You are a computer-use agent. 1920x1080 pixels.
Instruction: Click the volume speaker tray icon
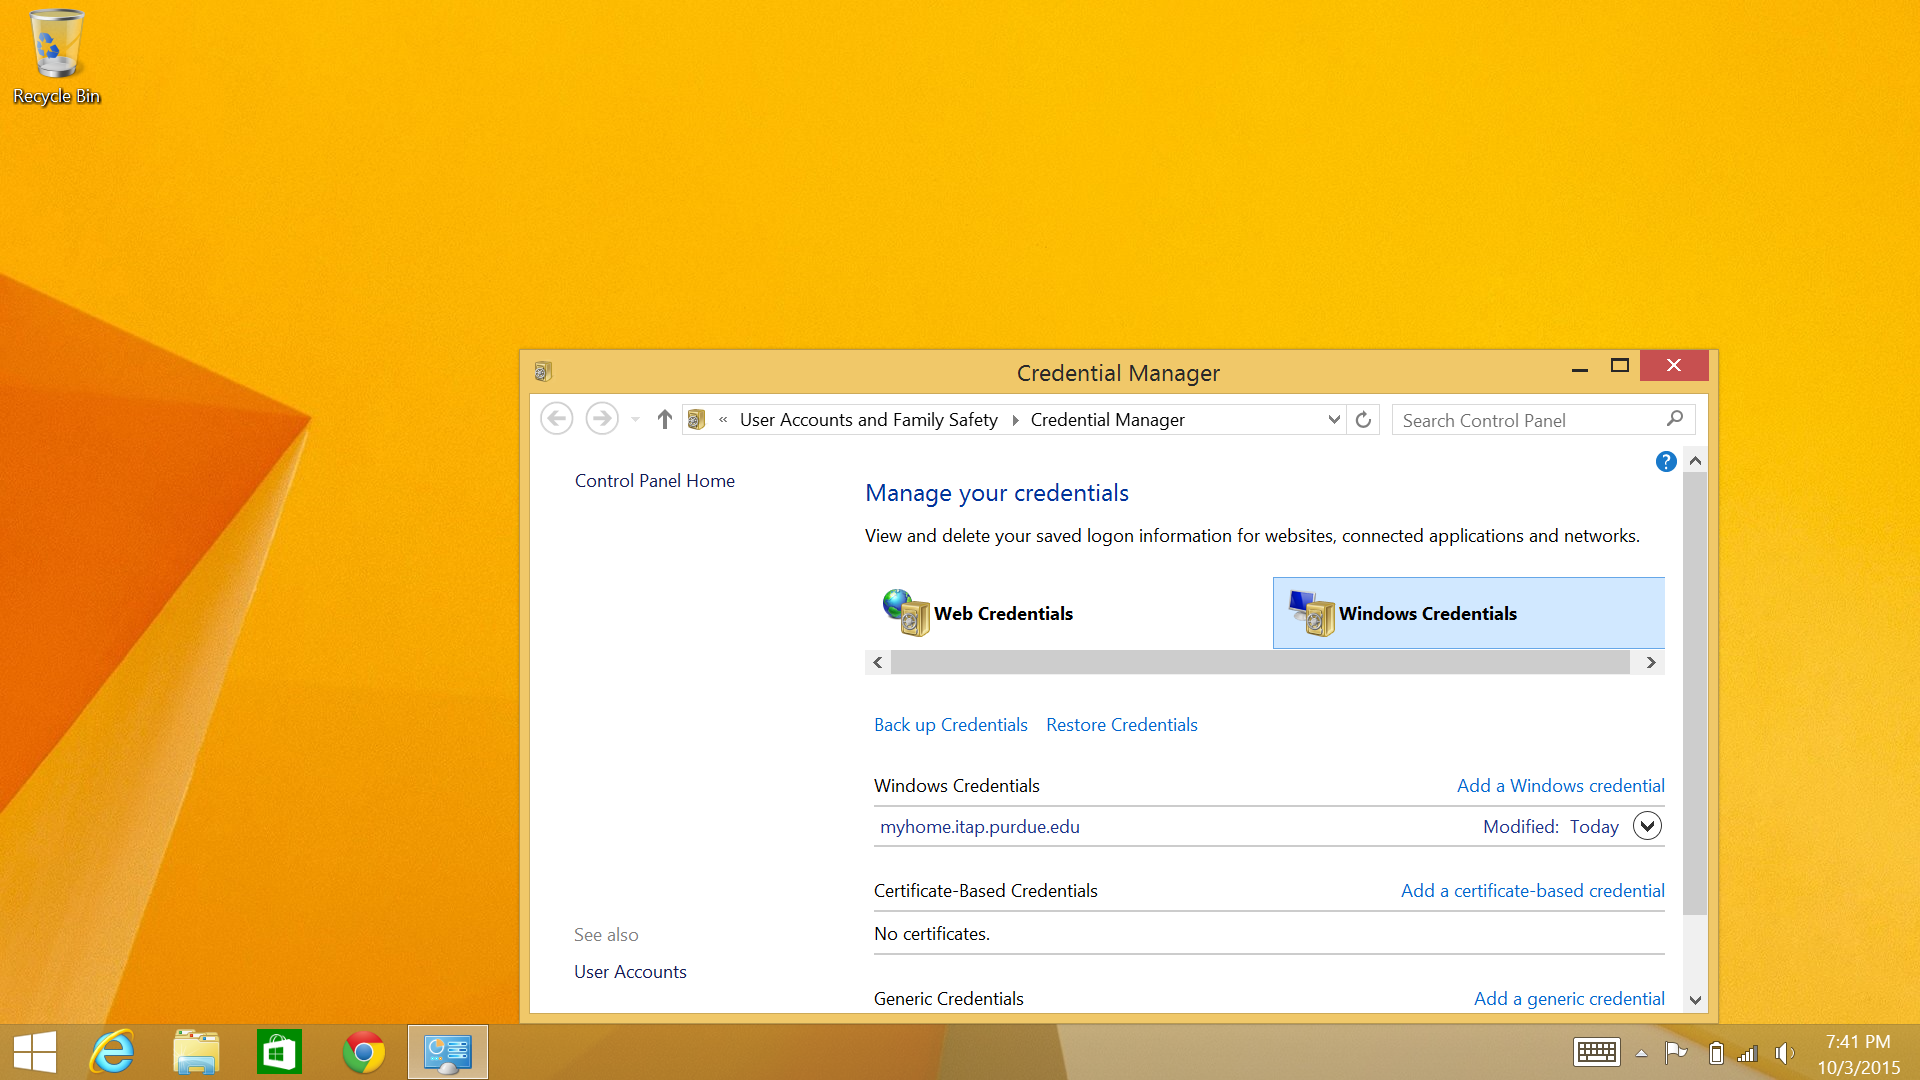coord(1784,1053)
